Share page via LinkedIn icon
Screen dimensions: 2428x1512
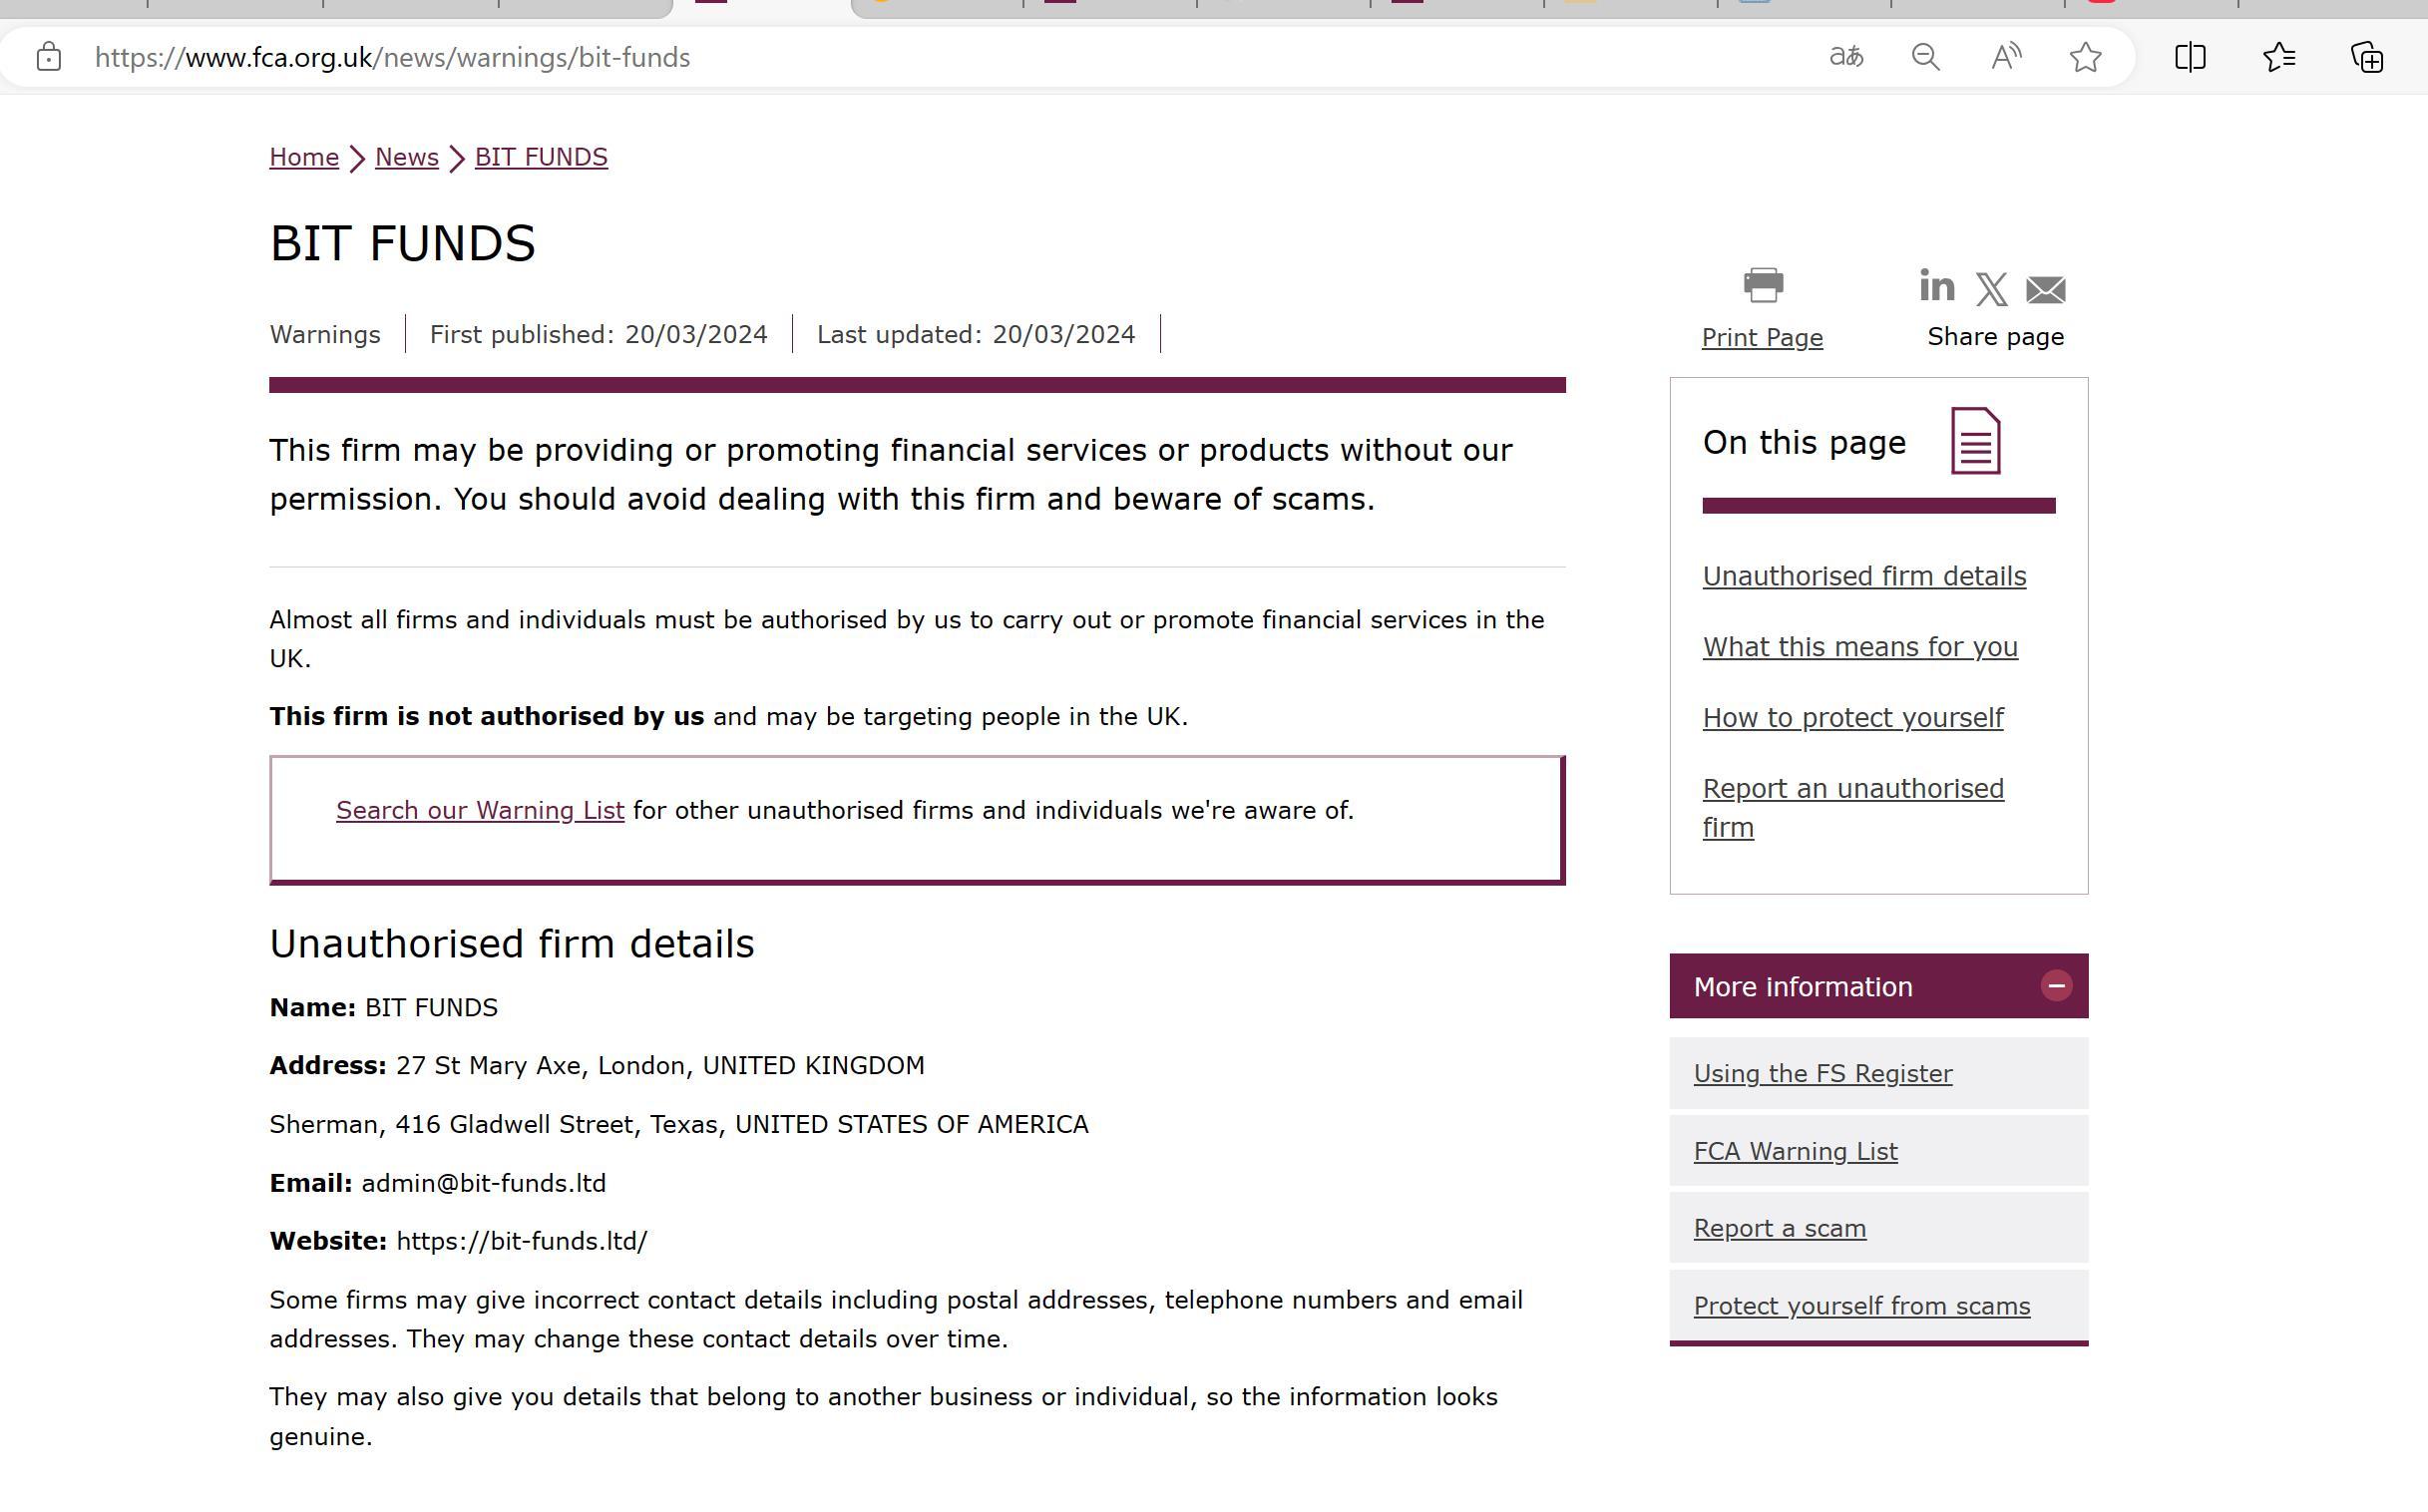tap(1936, 286)
